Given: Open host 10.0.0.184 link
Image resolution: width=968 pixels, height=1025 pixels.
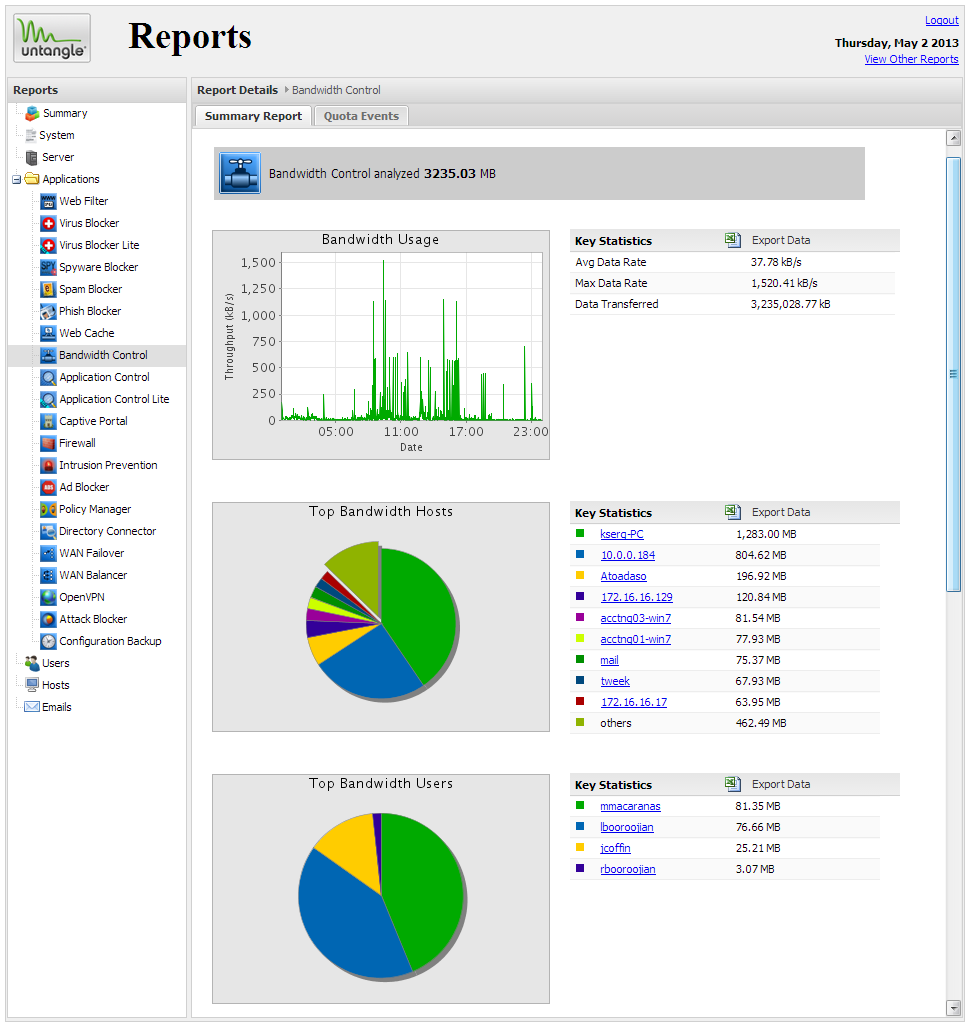Looking at the screenshot, I should (x=627, y=555).
